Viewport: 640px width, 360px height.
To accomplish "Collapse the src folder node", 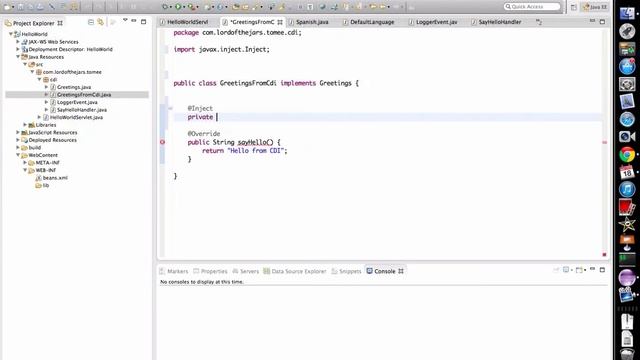I will (25, 64).
